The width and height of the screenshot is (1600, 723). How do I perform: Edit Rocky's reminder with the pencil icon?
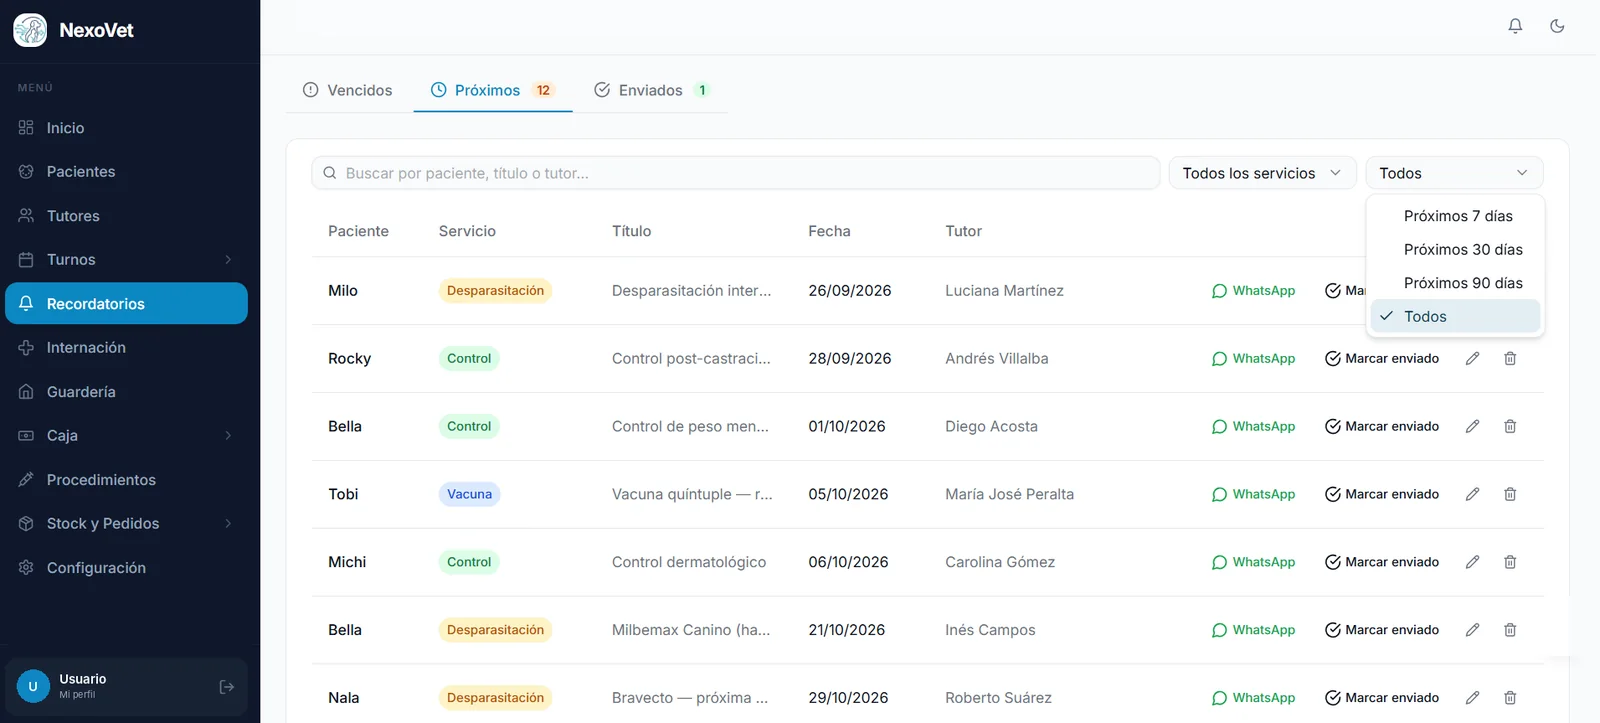pyautogui.click(x=1472, y=358)
